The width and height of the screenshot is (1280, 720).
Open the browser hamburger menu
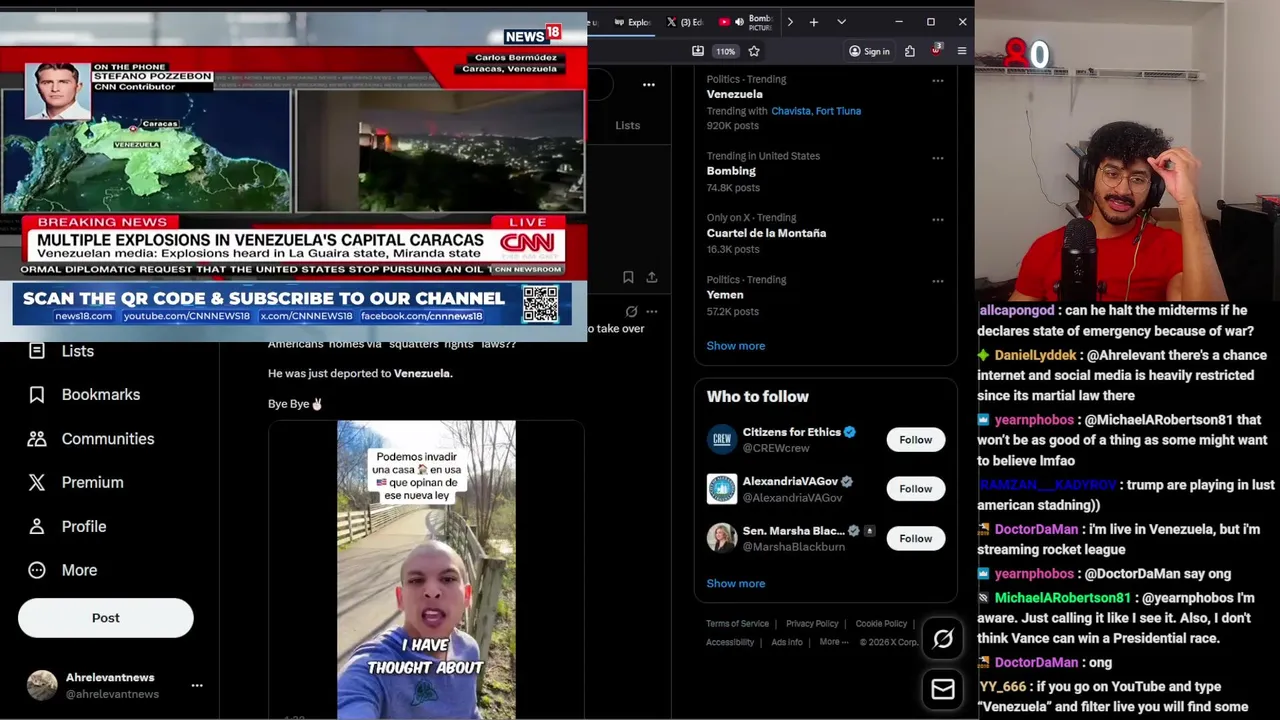click(x=962, y=51)
